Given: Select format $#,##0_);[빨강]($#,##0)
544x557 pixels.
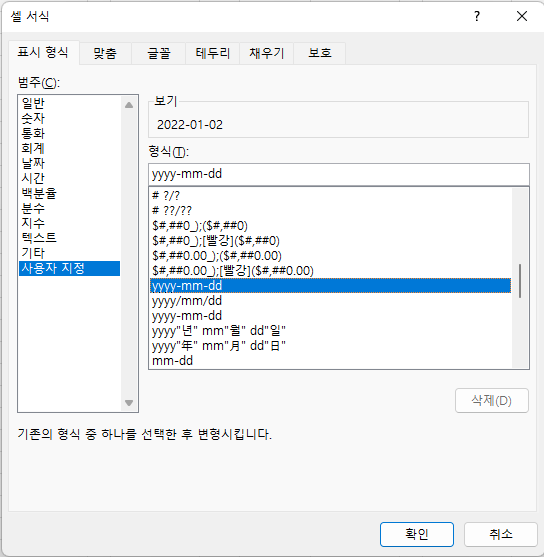Looking at the screenshot, I should pyautogui.click(x=330, y=241).
